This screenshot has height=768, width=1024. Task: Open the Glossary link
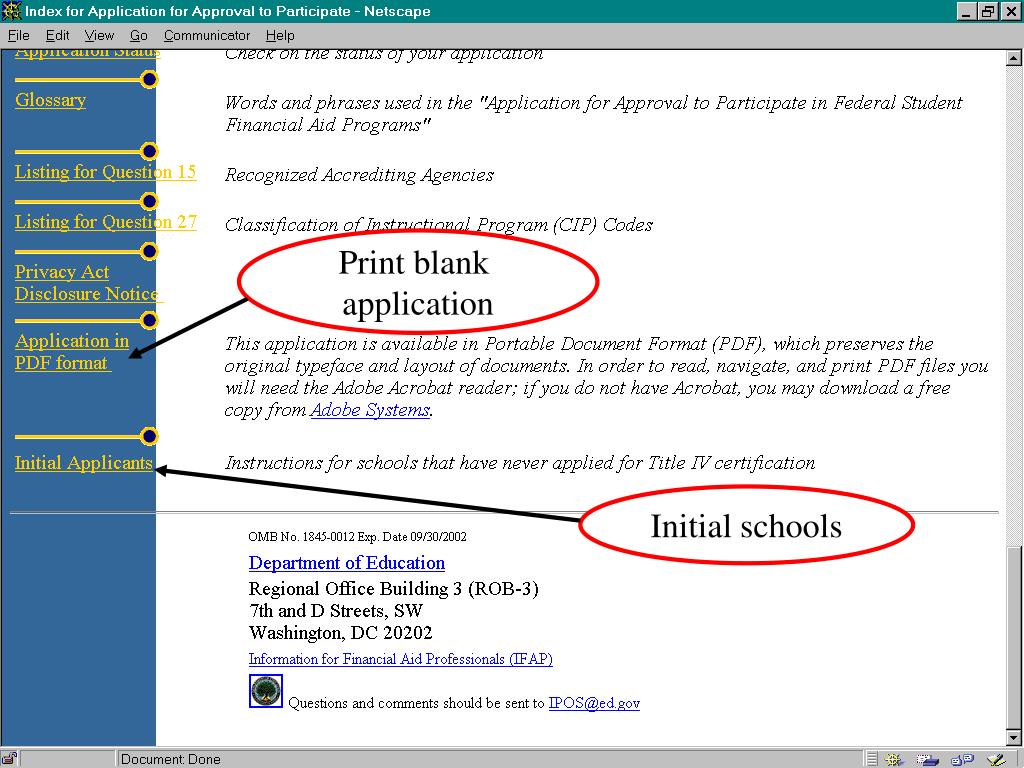[x=50, y=100]
